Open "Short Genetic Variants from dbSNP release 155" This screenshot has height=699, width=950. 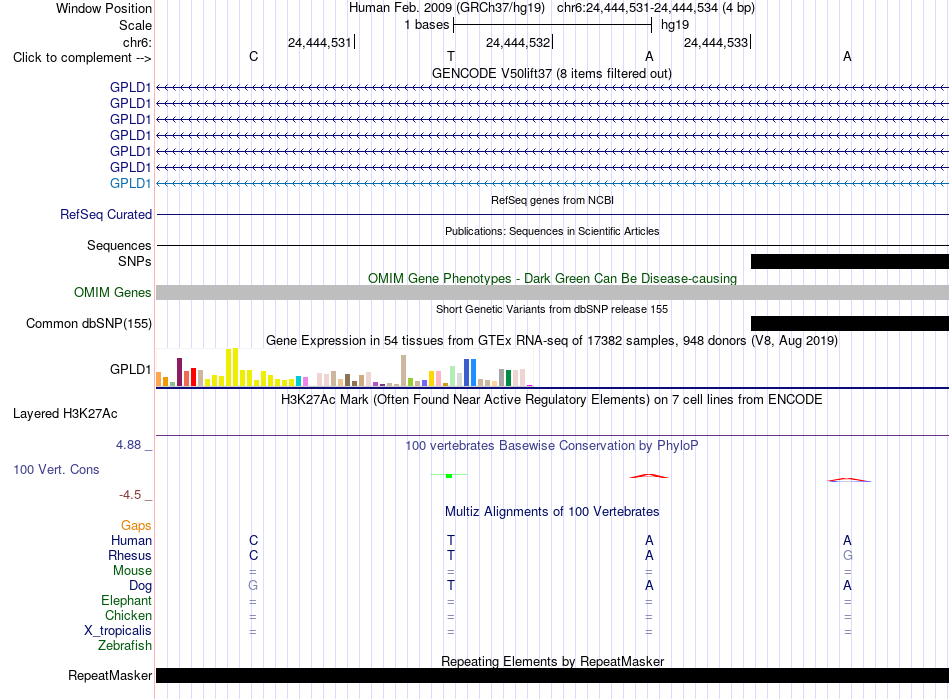coord(552,309)
